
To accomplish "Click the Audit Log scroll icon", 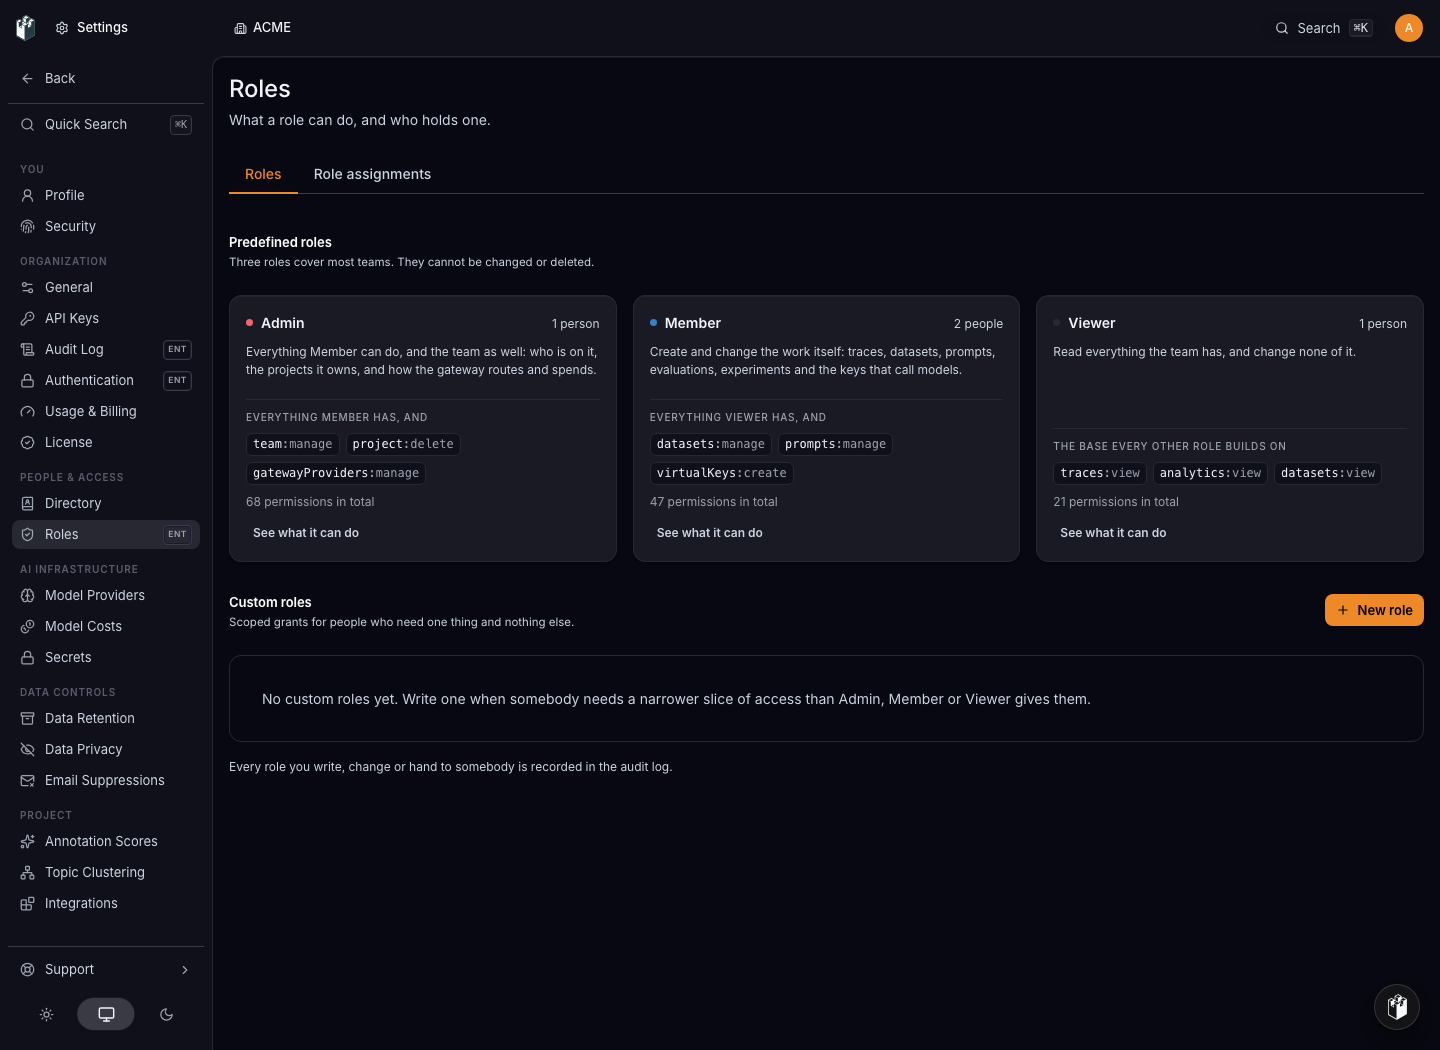I will click(28, 349).
